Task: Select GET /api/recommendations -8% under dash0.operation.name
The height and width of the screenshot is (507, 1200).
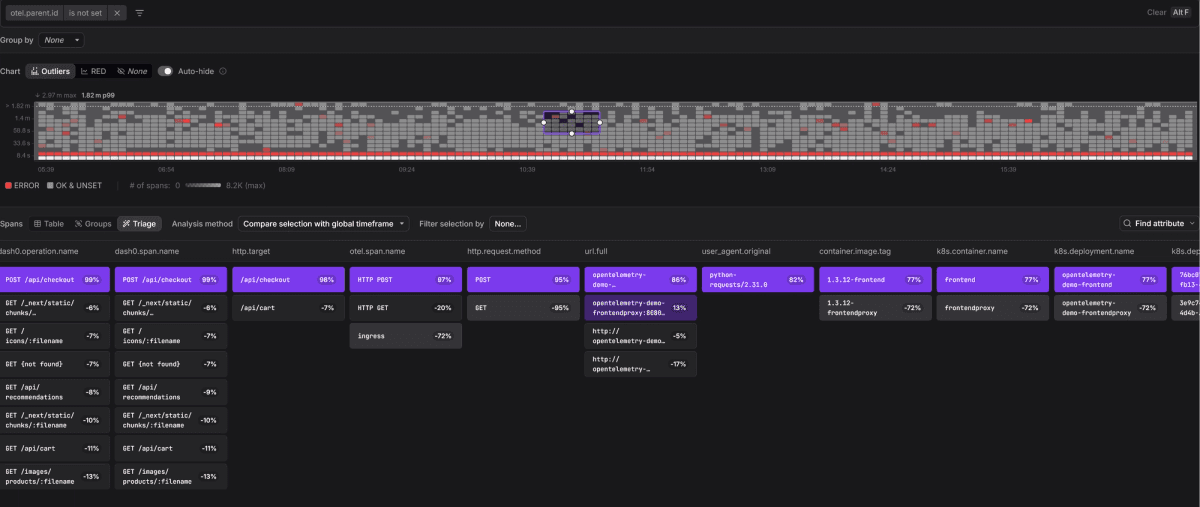Action: 55,392
